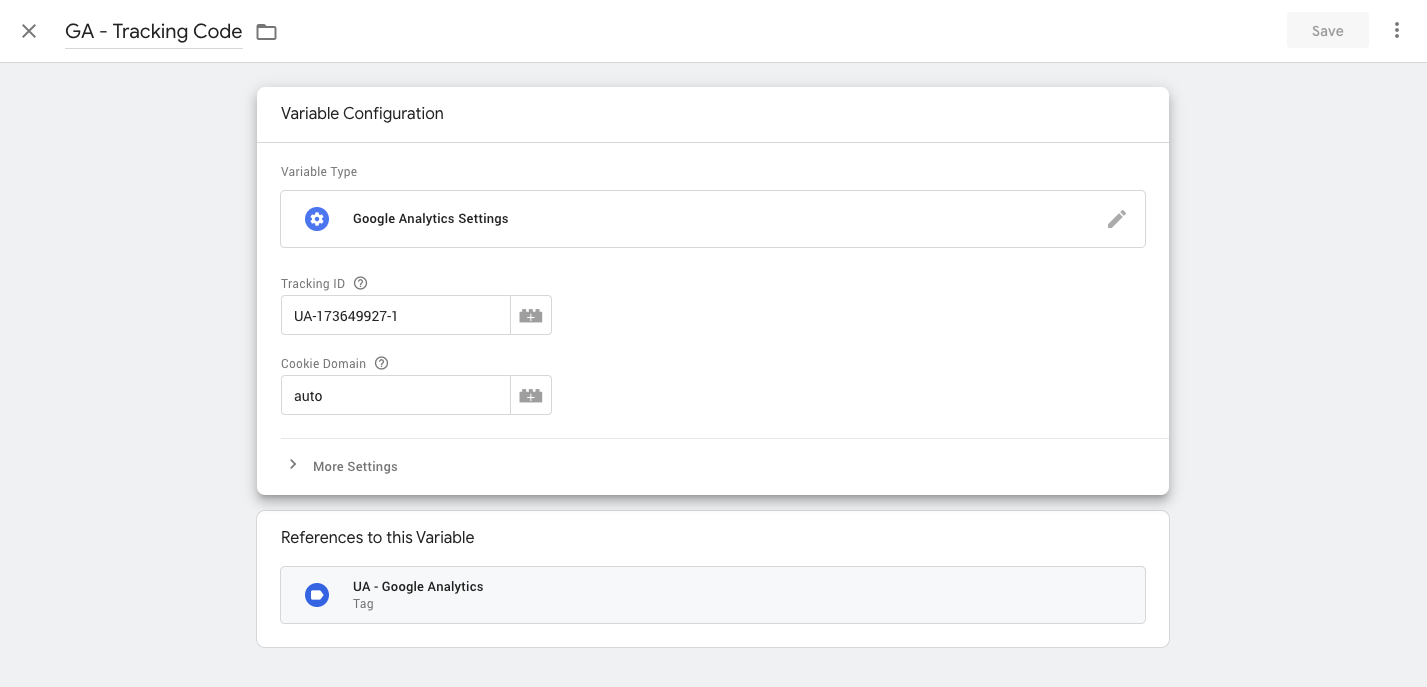Click the References to this Variable heading
This screenshot has height=687, width=1427.
tap(378, 538)
